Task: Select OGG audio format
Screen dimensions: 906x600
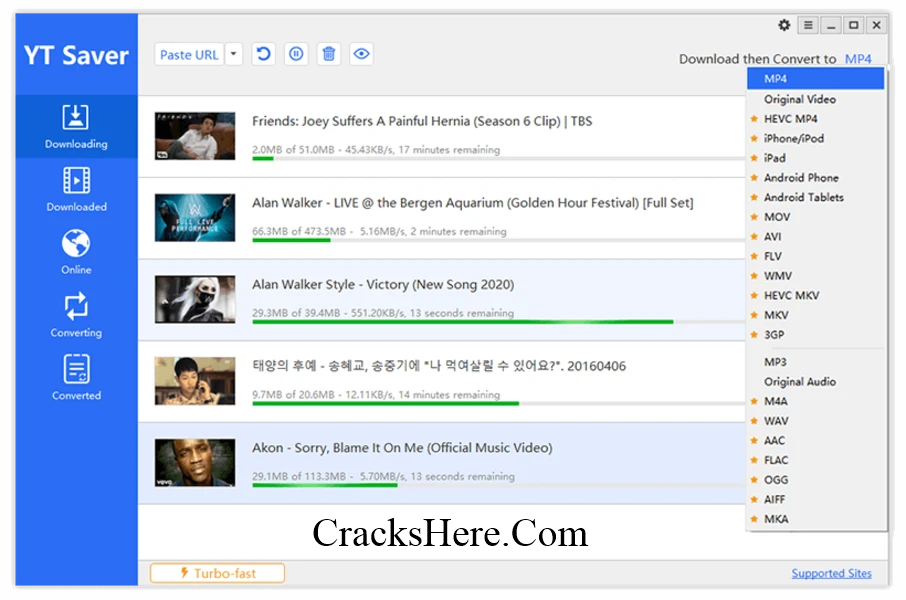Action: 815,480
